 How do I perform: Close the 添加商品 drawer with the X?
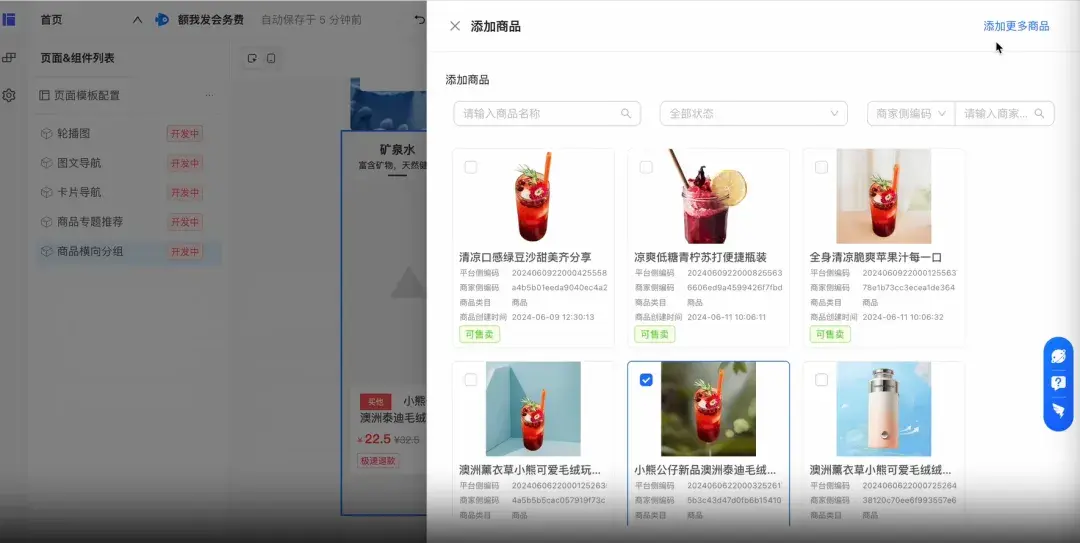(455, 26)
